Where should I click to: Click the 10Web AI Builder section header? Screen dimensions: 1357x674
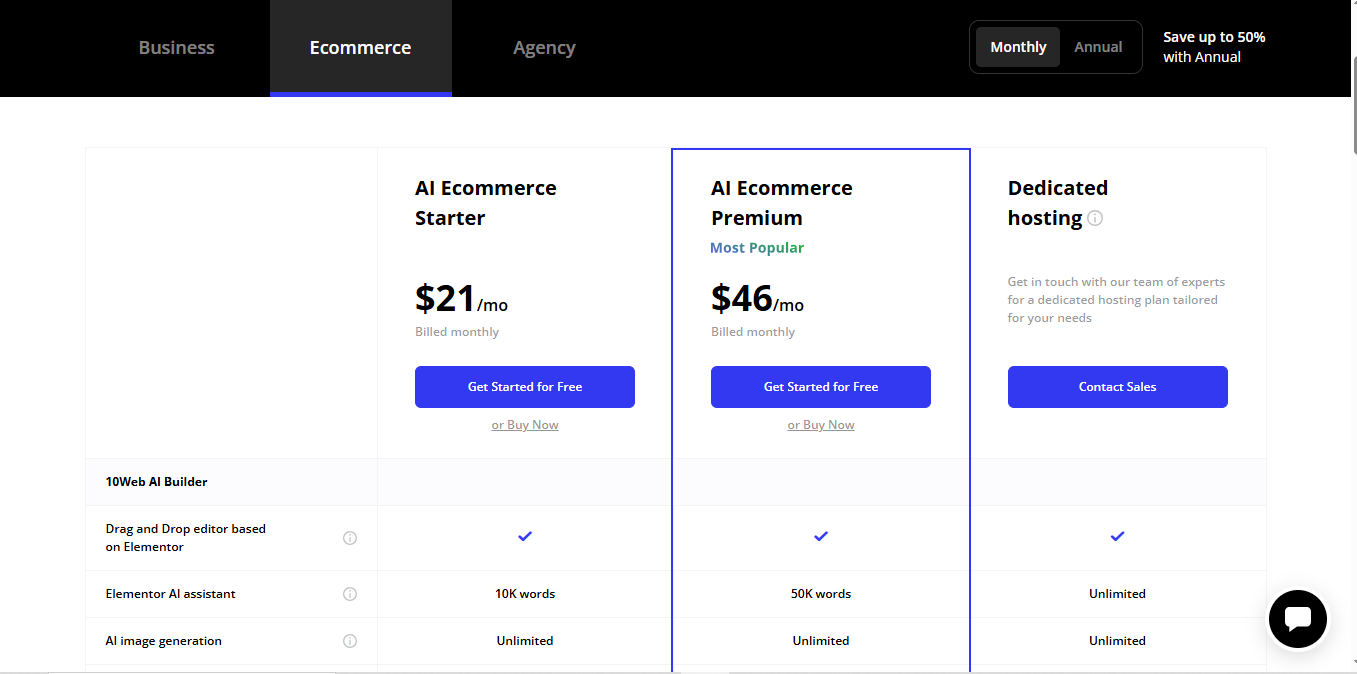click(156, 482)
